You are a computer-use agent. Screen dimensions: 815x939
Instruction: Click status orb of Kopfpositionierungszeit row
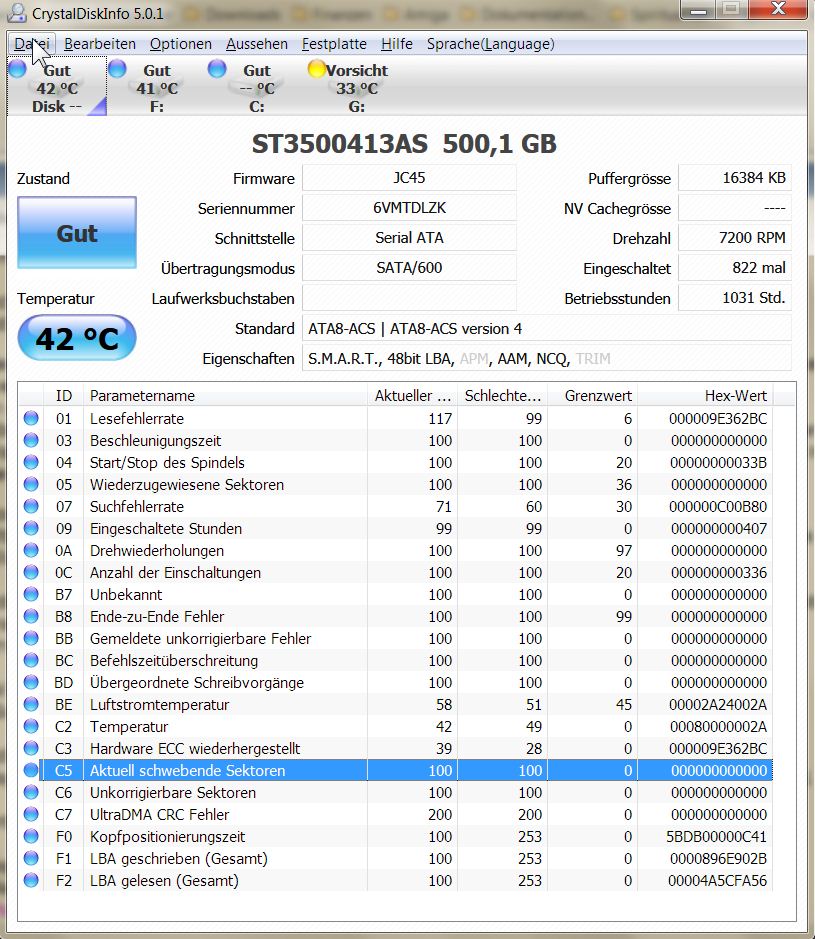click(x=31, y=836)
